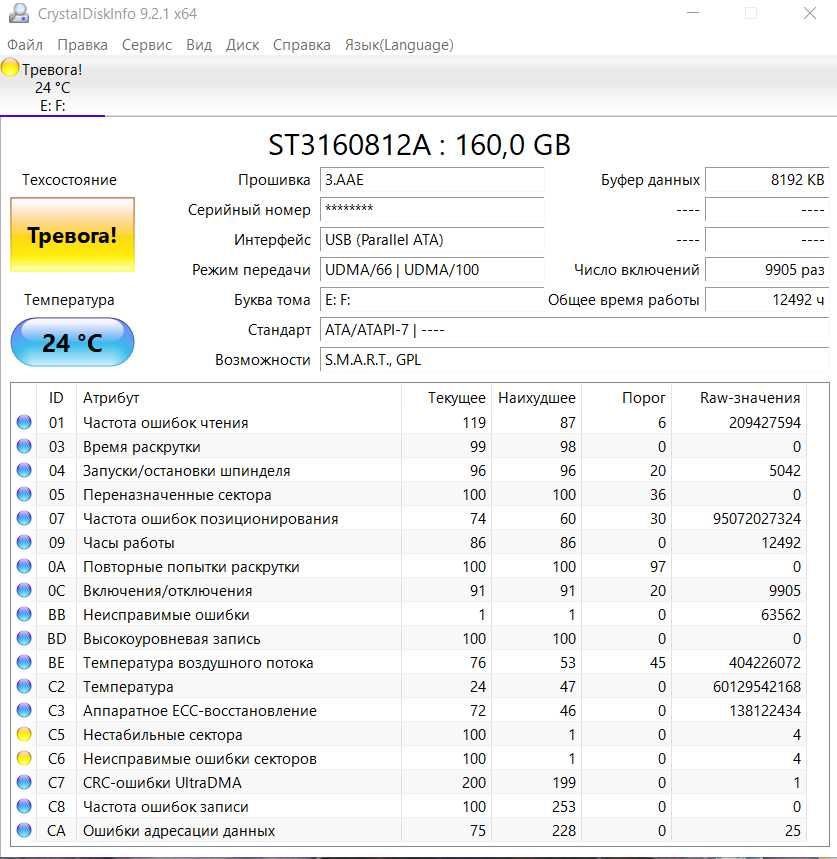The image size is (837, 859).
Task: Click the ID column header
Action: point(56,398)
